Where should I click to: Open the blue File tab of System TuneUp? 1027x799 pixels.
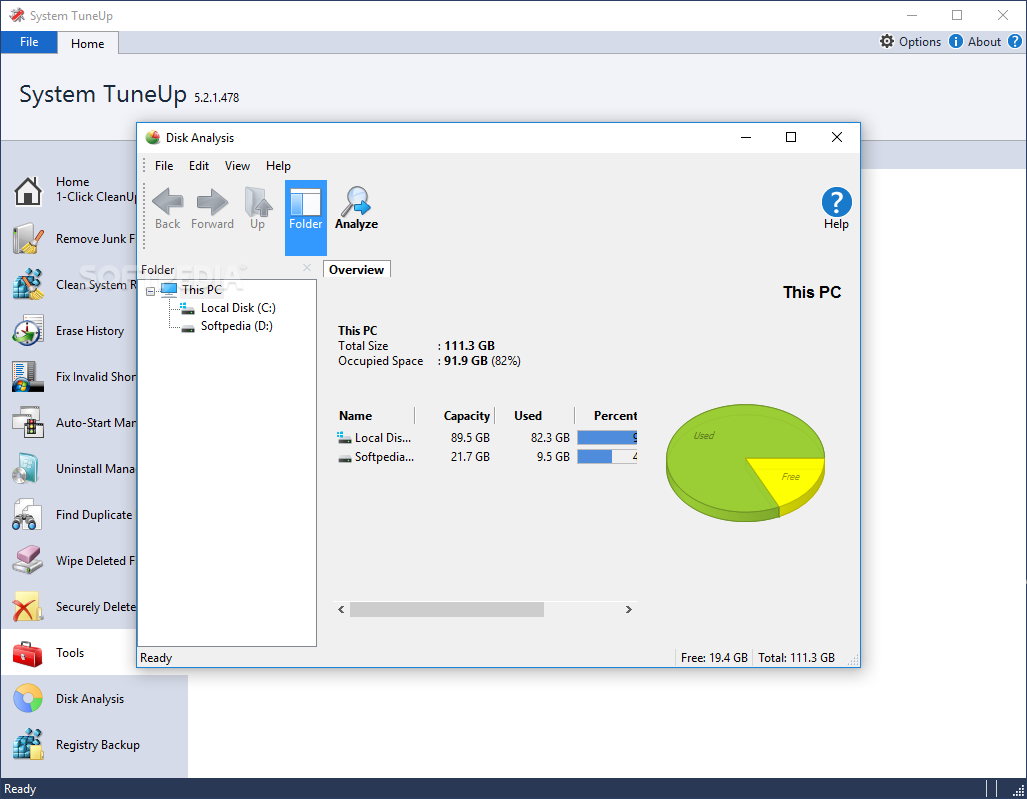pyautogui.click(x=29, y=42)
